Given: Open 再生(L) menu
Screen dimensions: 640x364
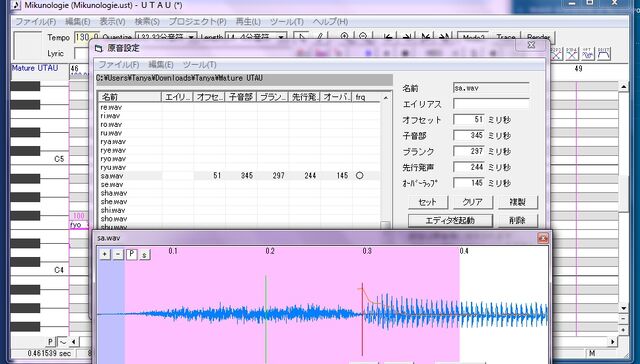Looking at the screenshot, I should [248, 22].
